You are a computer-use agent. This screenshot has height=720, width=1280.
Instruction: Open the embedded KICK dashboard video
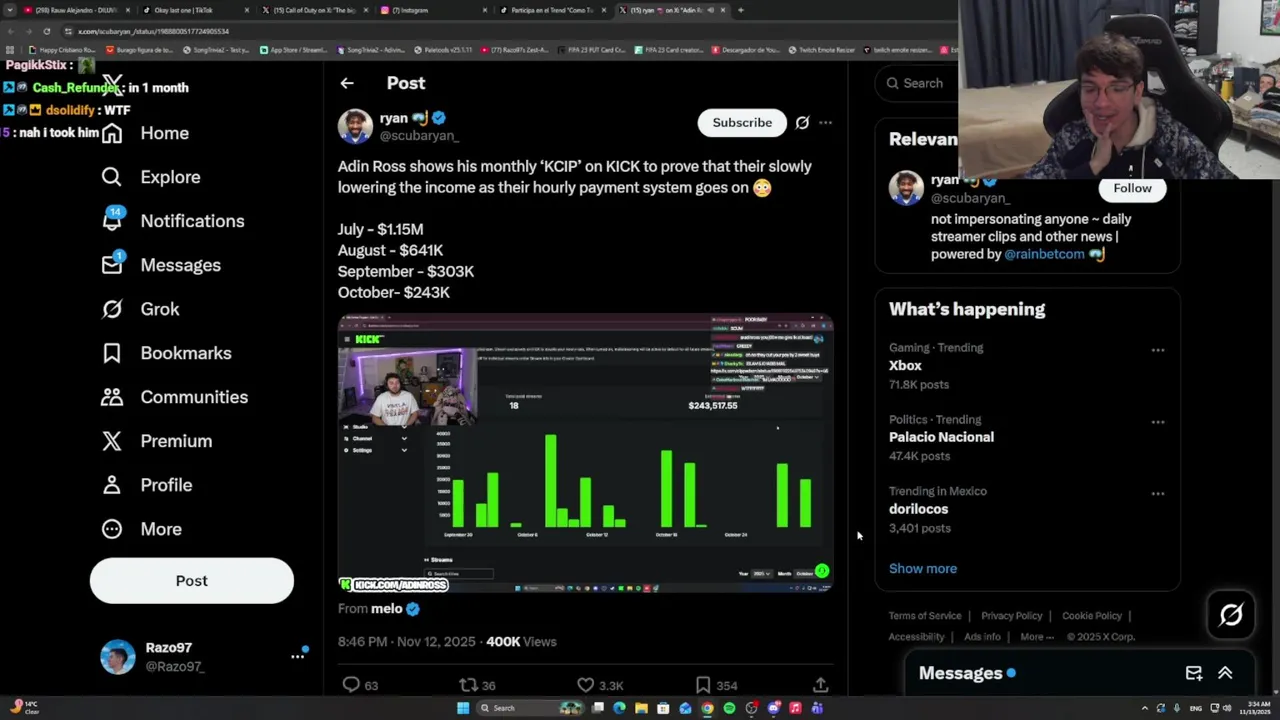tap(585, 453)
